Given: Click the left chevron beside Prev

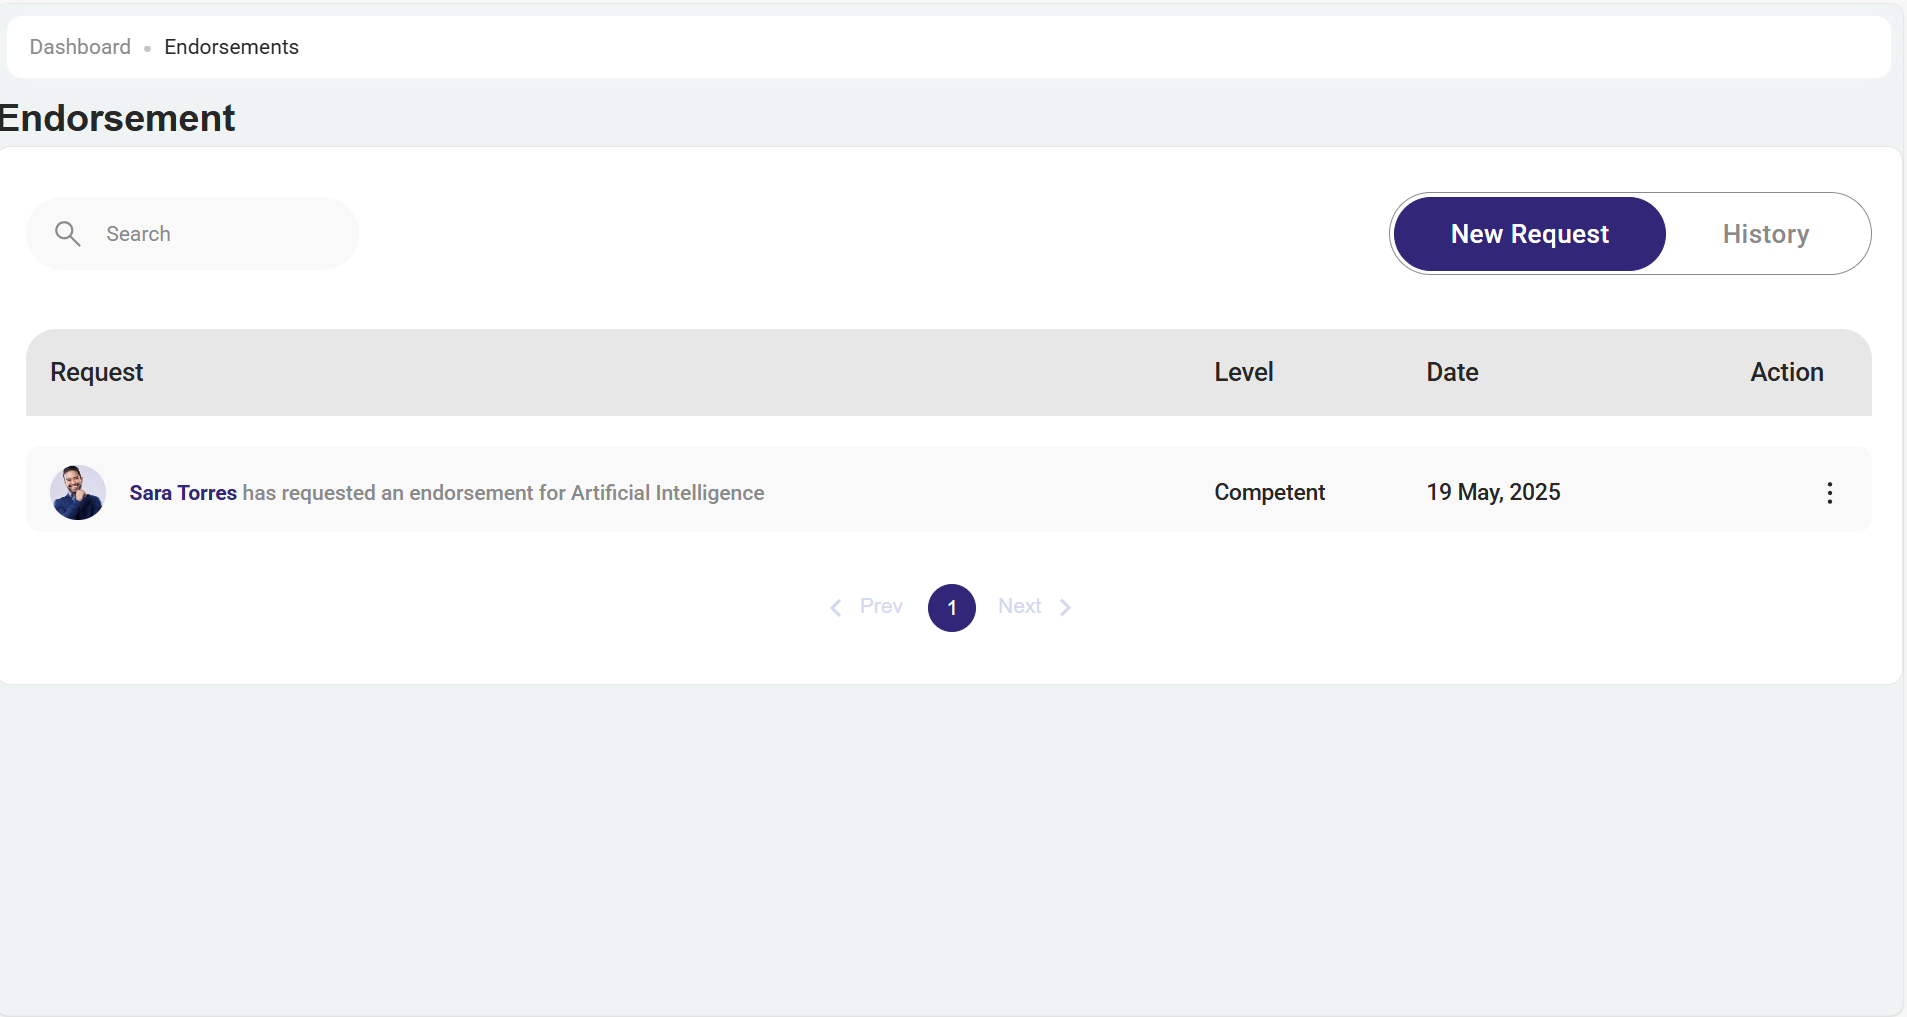Looking at the screenshot, I should pos(835,608).
